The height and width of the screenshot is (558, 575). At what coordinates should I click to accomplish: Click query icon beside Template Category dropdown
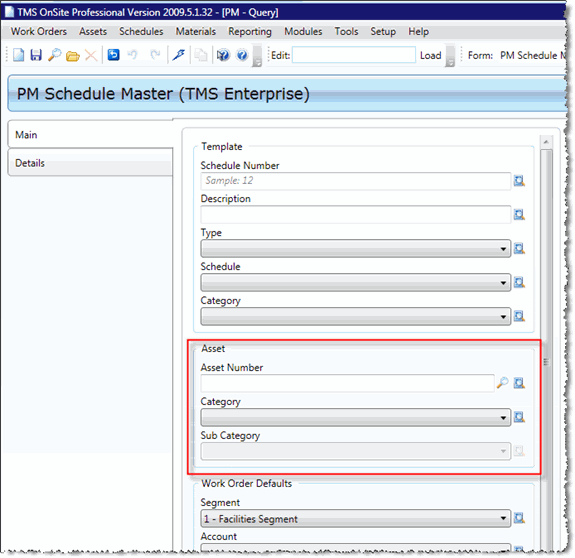coord(519,316)
